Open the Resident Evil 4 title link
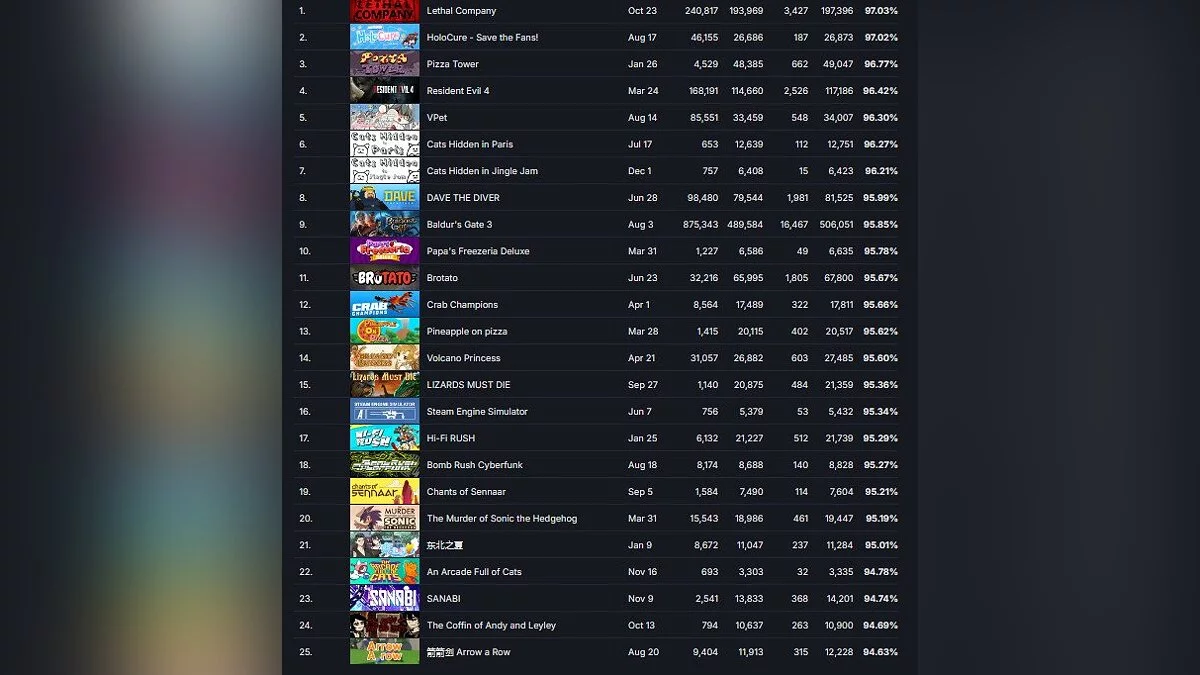The height and width of the screenshot is (675, 1200). [x=458, y=91]
